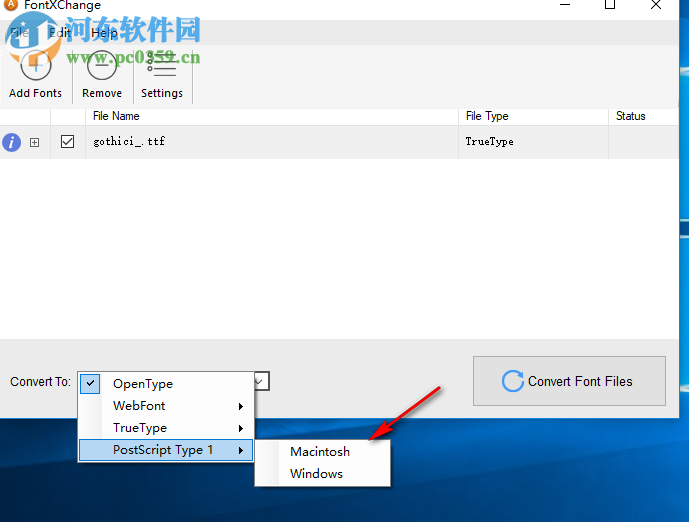Select the gothici_.ttf file name
This screenshot has height=522, width=689.
click(129, 141)
